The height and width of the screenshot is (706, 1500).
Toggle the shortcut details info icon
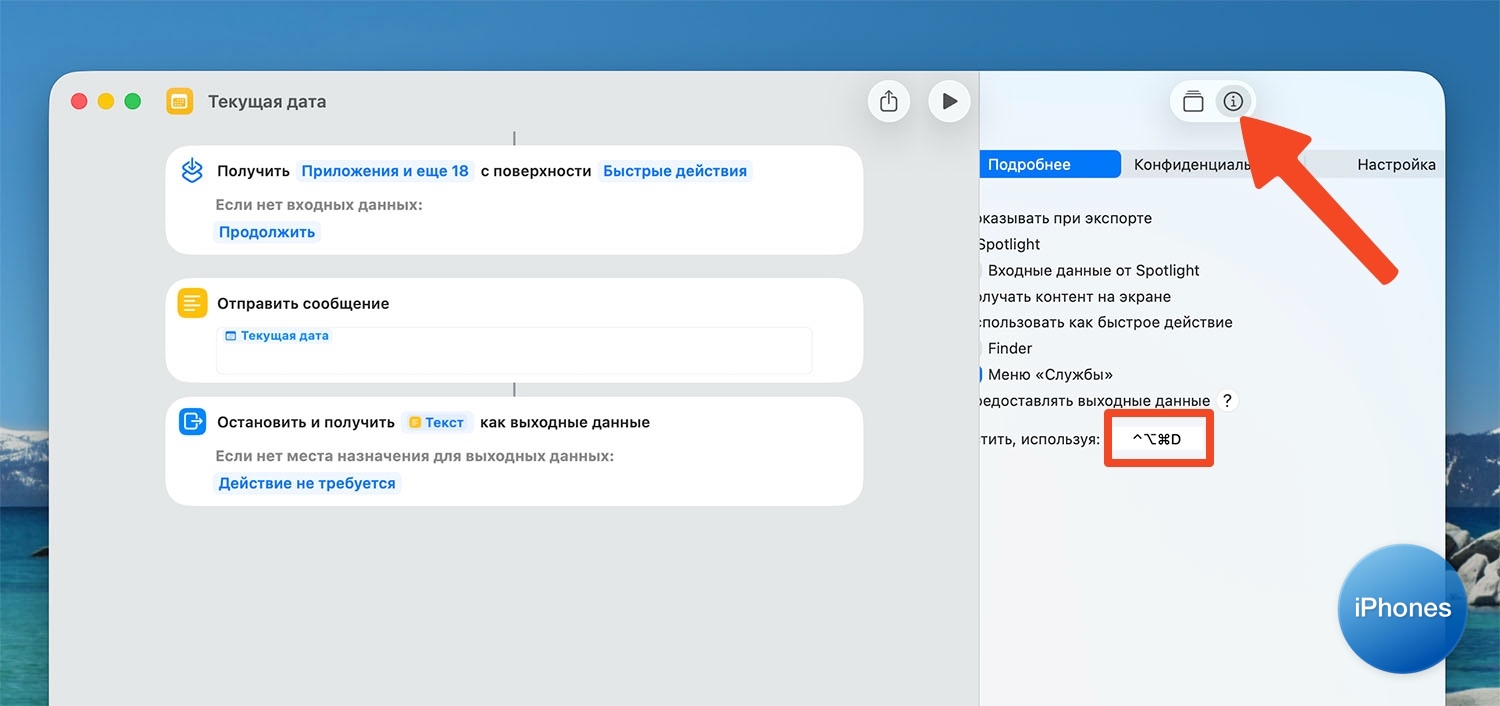[x=1234, y=101]
